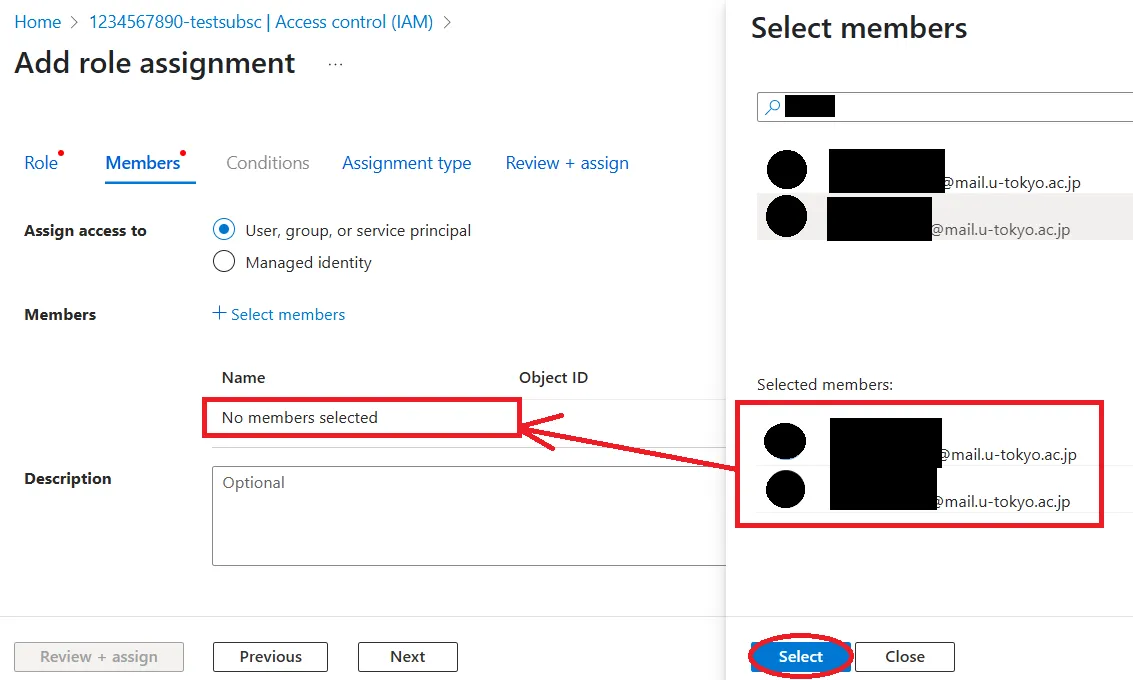Screen dimensions: 1133x680
Task: Switch to the Role tab
Action: coord(41,163)
